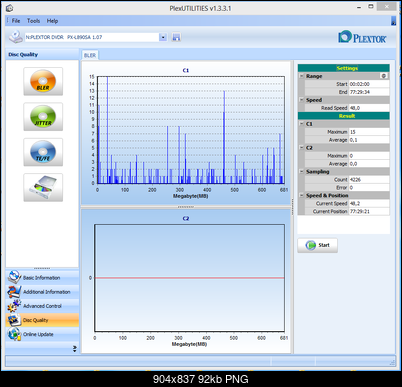Viewport: 402px width, 387px height.
Task: Collapse the Sampling section
Action: tap(301, 171)
